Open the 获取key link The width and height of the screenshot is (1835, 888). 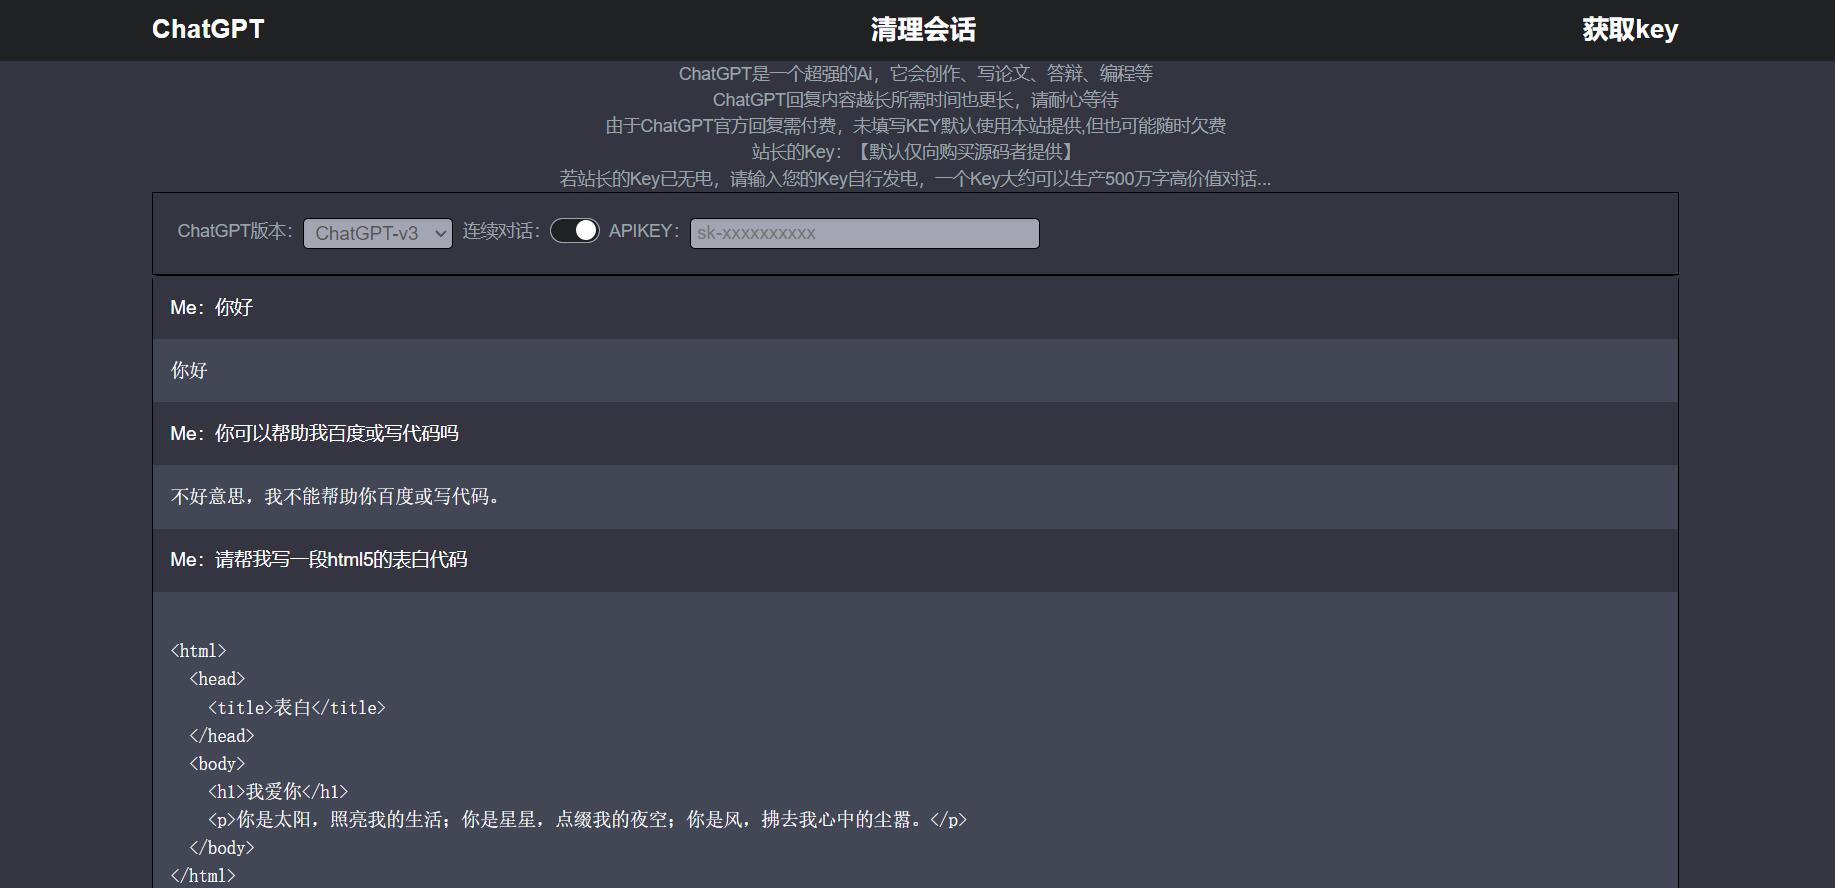pyautogui.click(x=1630, y=30)
